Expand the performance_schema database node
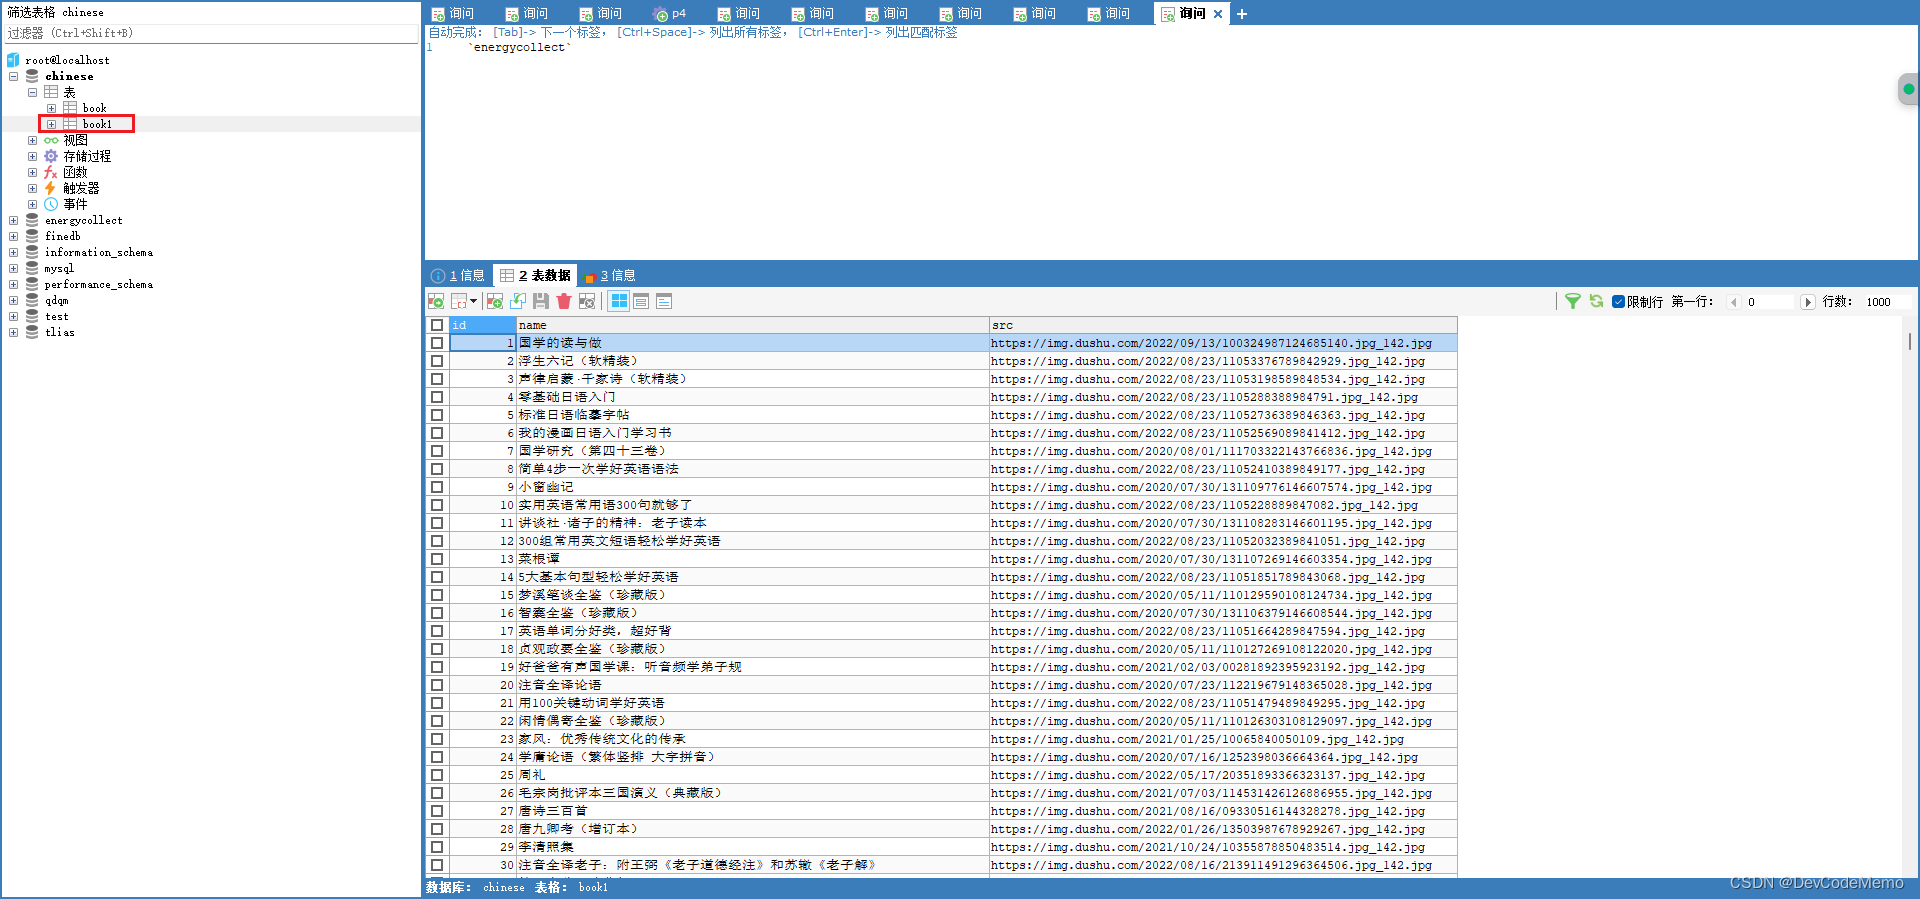The height and width of the screenshot is (899, 1920). (13, 284)
